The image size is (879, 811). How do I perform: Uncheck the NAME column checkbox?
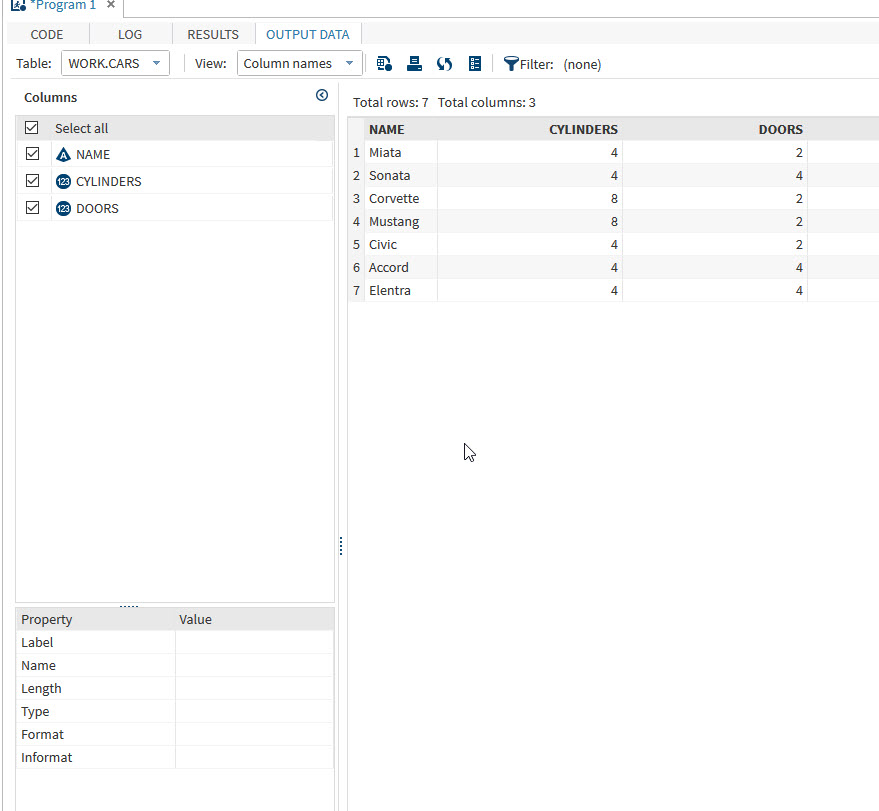[31, 153]
